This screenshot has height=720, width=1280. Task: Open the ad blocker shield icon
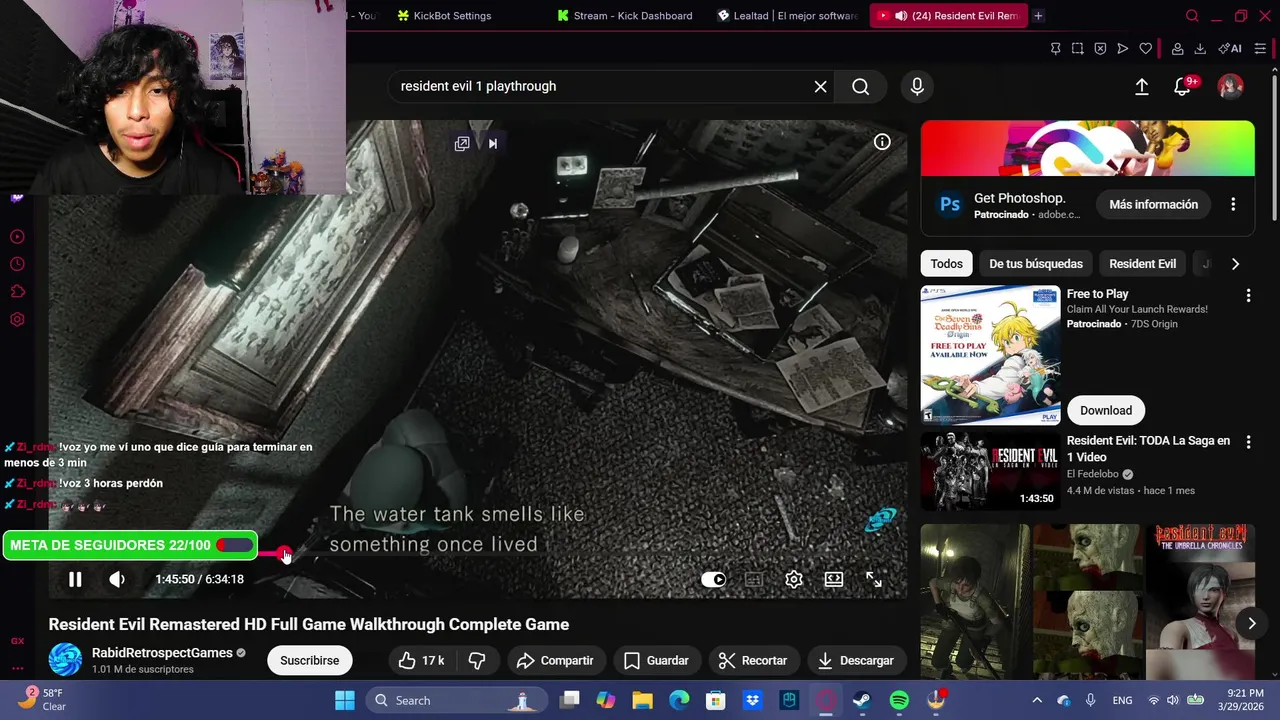(x=1100, y=48)
